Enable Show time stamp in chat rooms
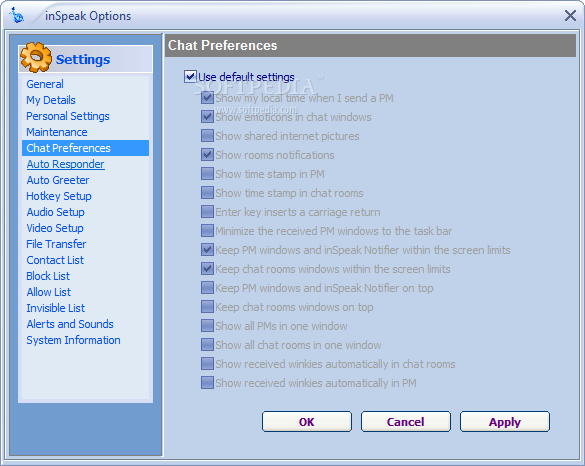585x466 pixels. [207, 193]
